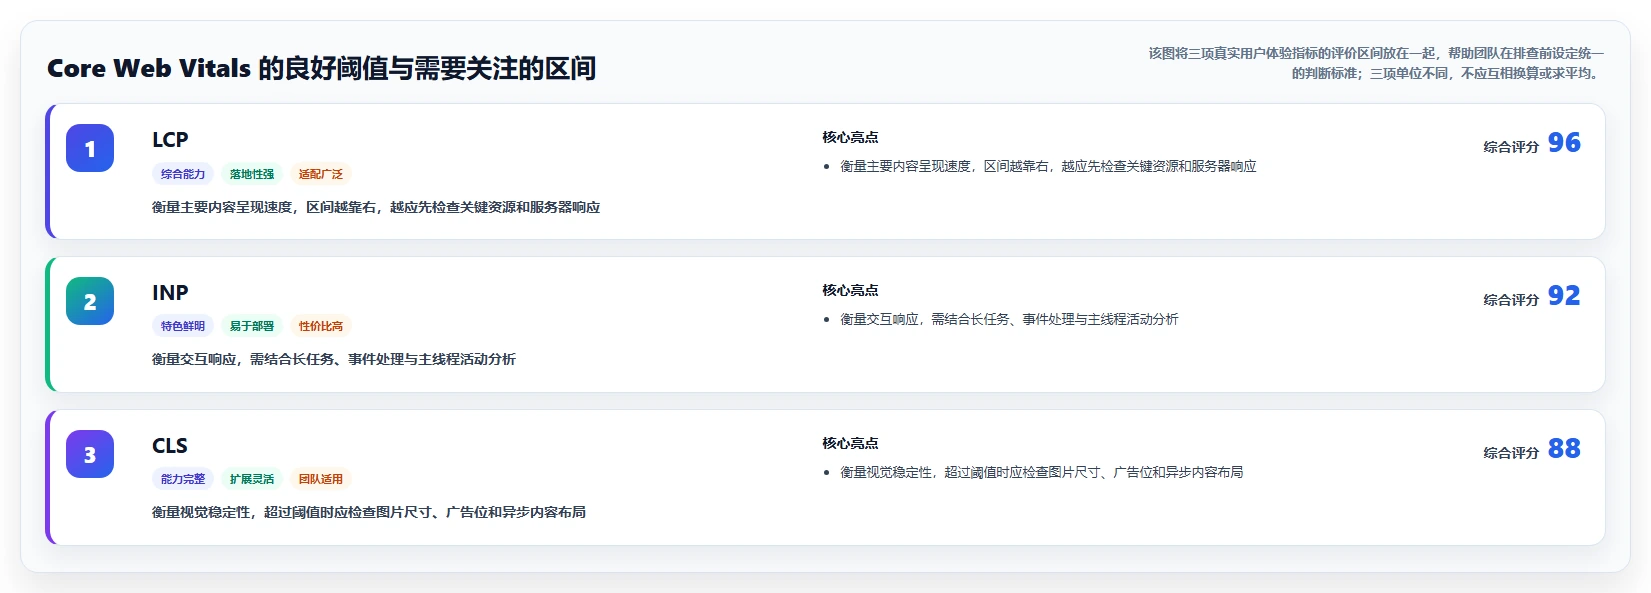Viewport: 1651px width, 593px height.
Task: Select the CLS card heading
Action: click(x=170, y=446)
